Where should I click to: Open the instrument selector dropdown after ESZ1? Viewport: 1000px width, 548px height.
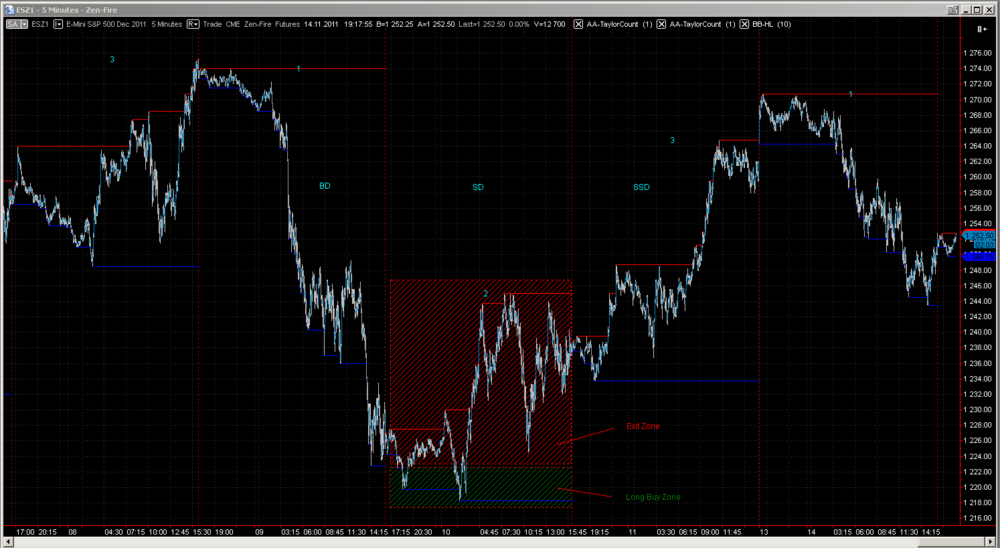coord(58,24)
